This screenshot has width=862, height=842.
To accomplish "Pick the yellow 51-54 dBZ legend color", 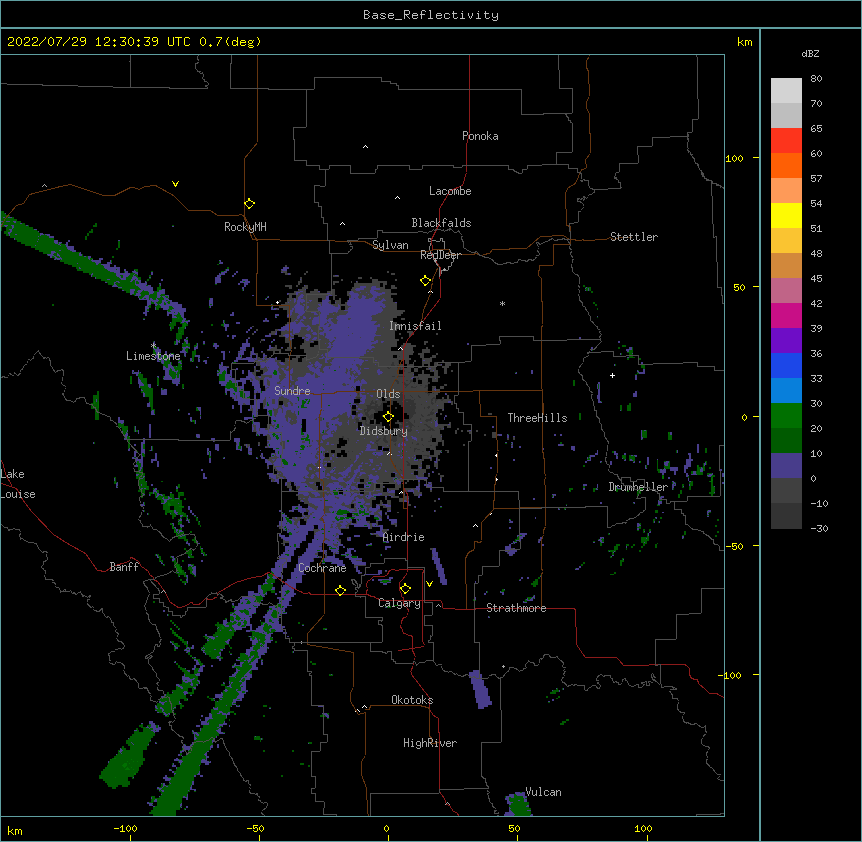I will pyautogui.click(x=786, y=215).
